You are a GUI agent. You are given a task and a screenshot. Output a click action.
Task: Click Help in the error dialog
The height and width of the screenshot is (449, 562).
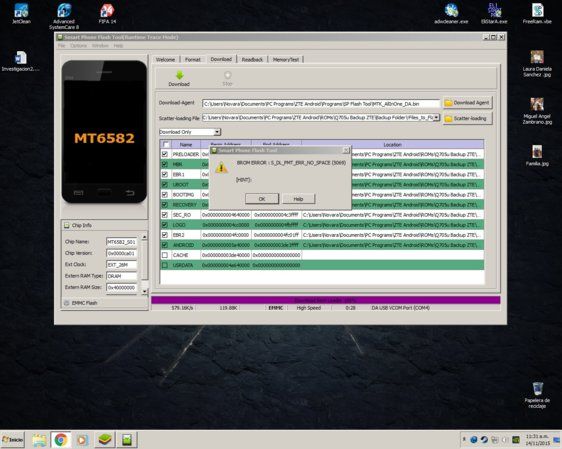point(299,199)
